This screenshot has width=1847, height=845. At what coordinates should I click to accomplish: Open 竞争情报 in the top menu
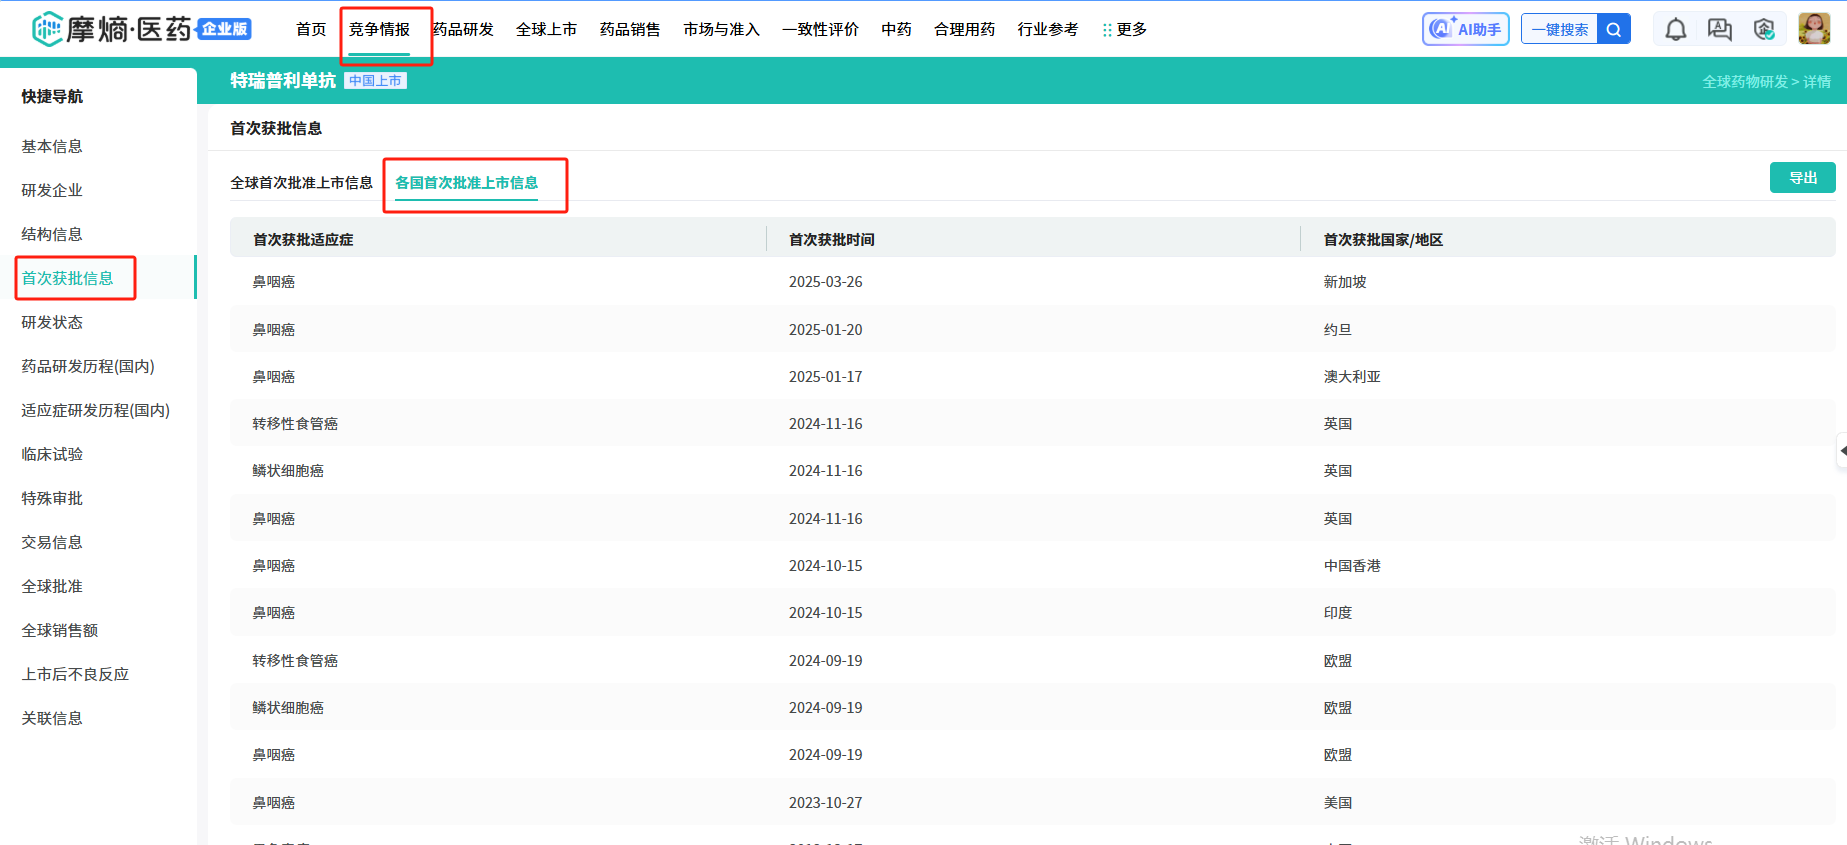[x=379, y=30]
